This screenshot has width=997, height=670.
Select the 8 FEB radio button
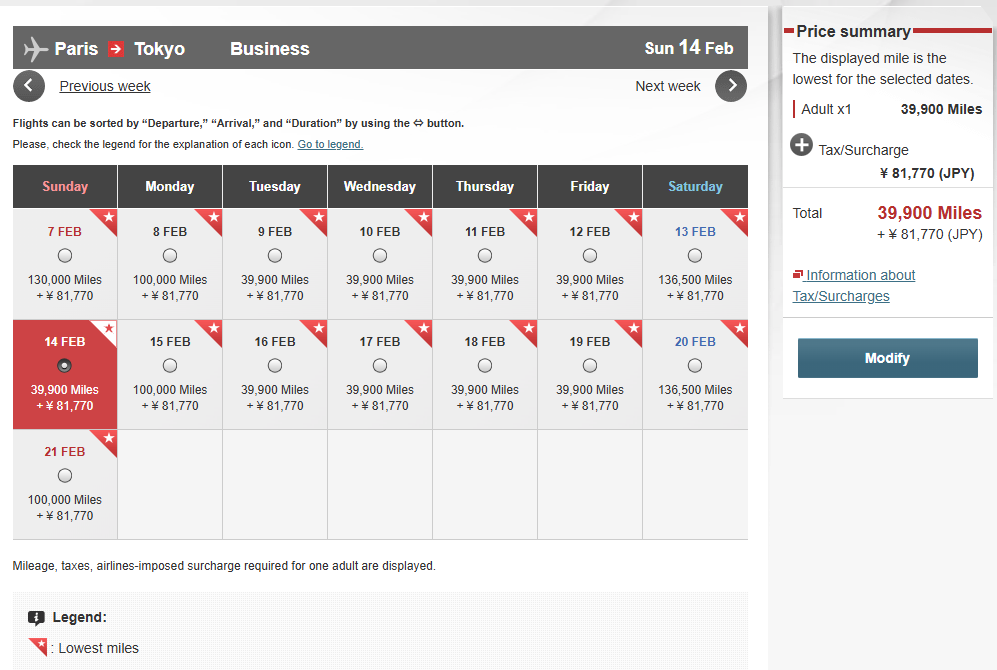tap(170, 256)
